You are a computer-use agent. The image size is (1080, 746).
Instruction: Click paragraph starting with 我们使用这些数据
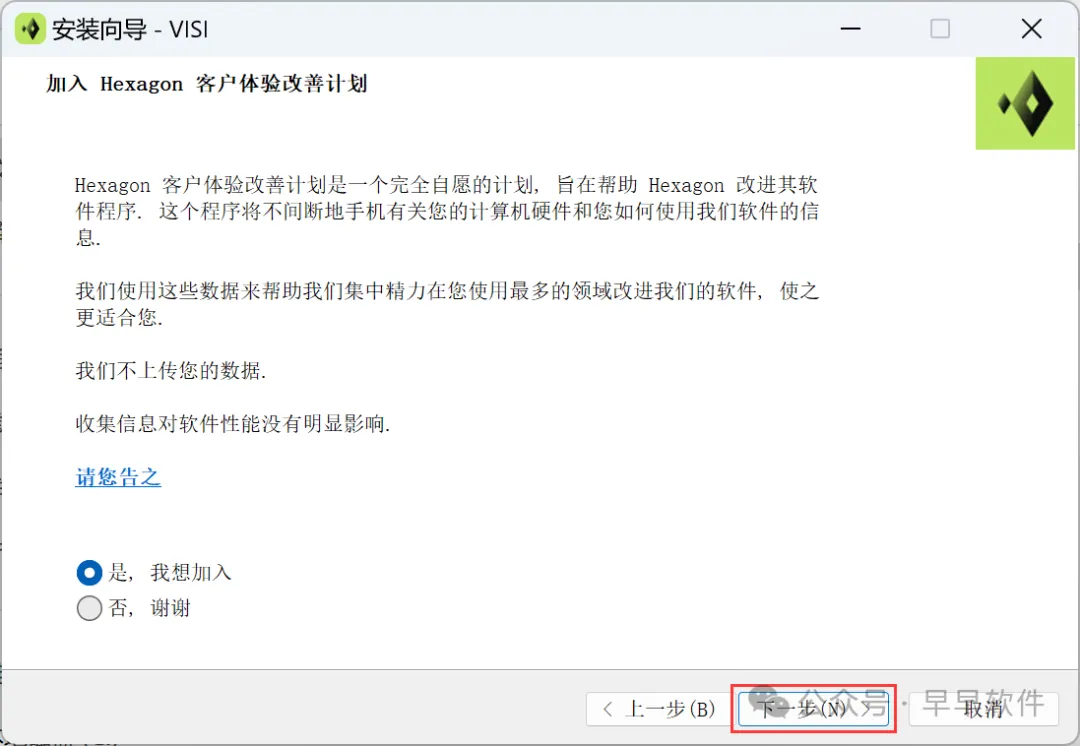coord(447,304)
